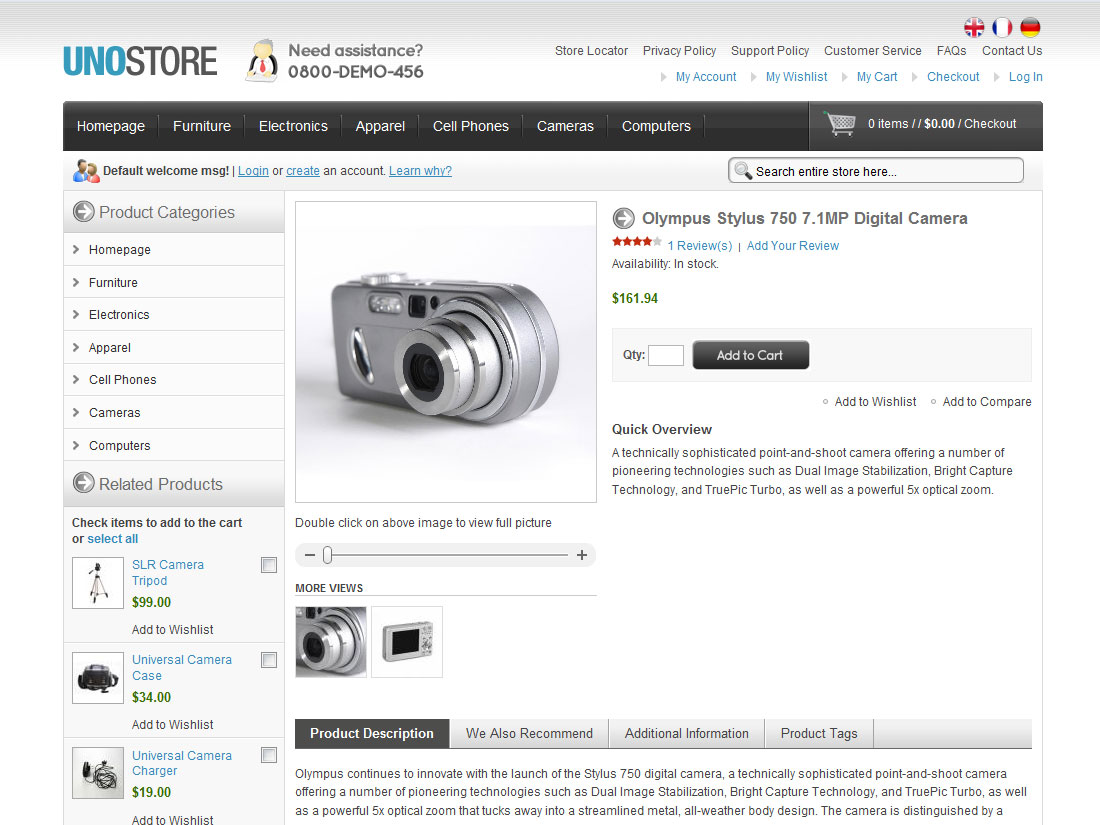Viewport: 1100px width, 825px height.
Task: Switch to the Product Tags tab
Action: pos(819,734)
